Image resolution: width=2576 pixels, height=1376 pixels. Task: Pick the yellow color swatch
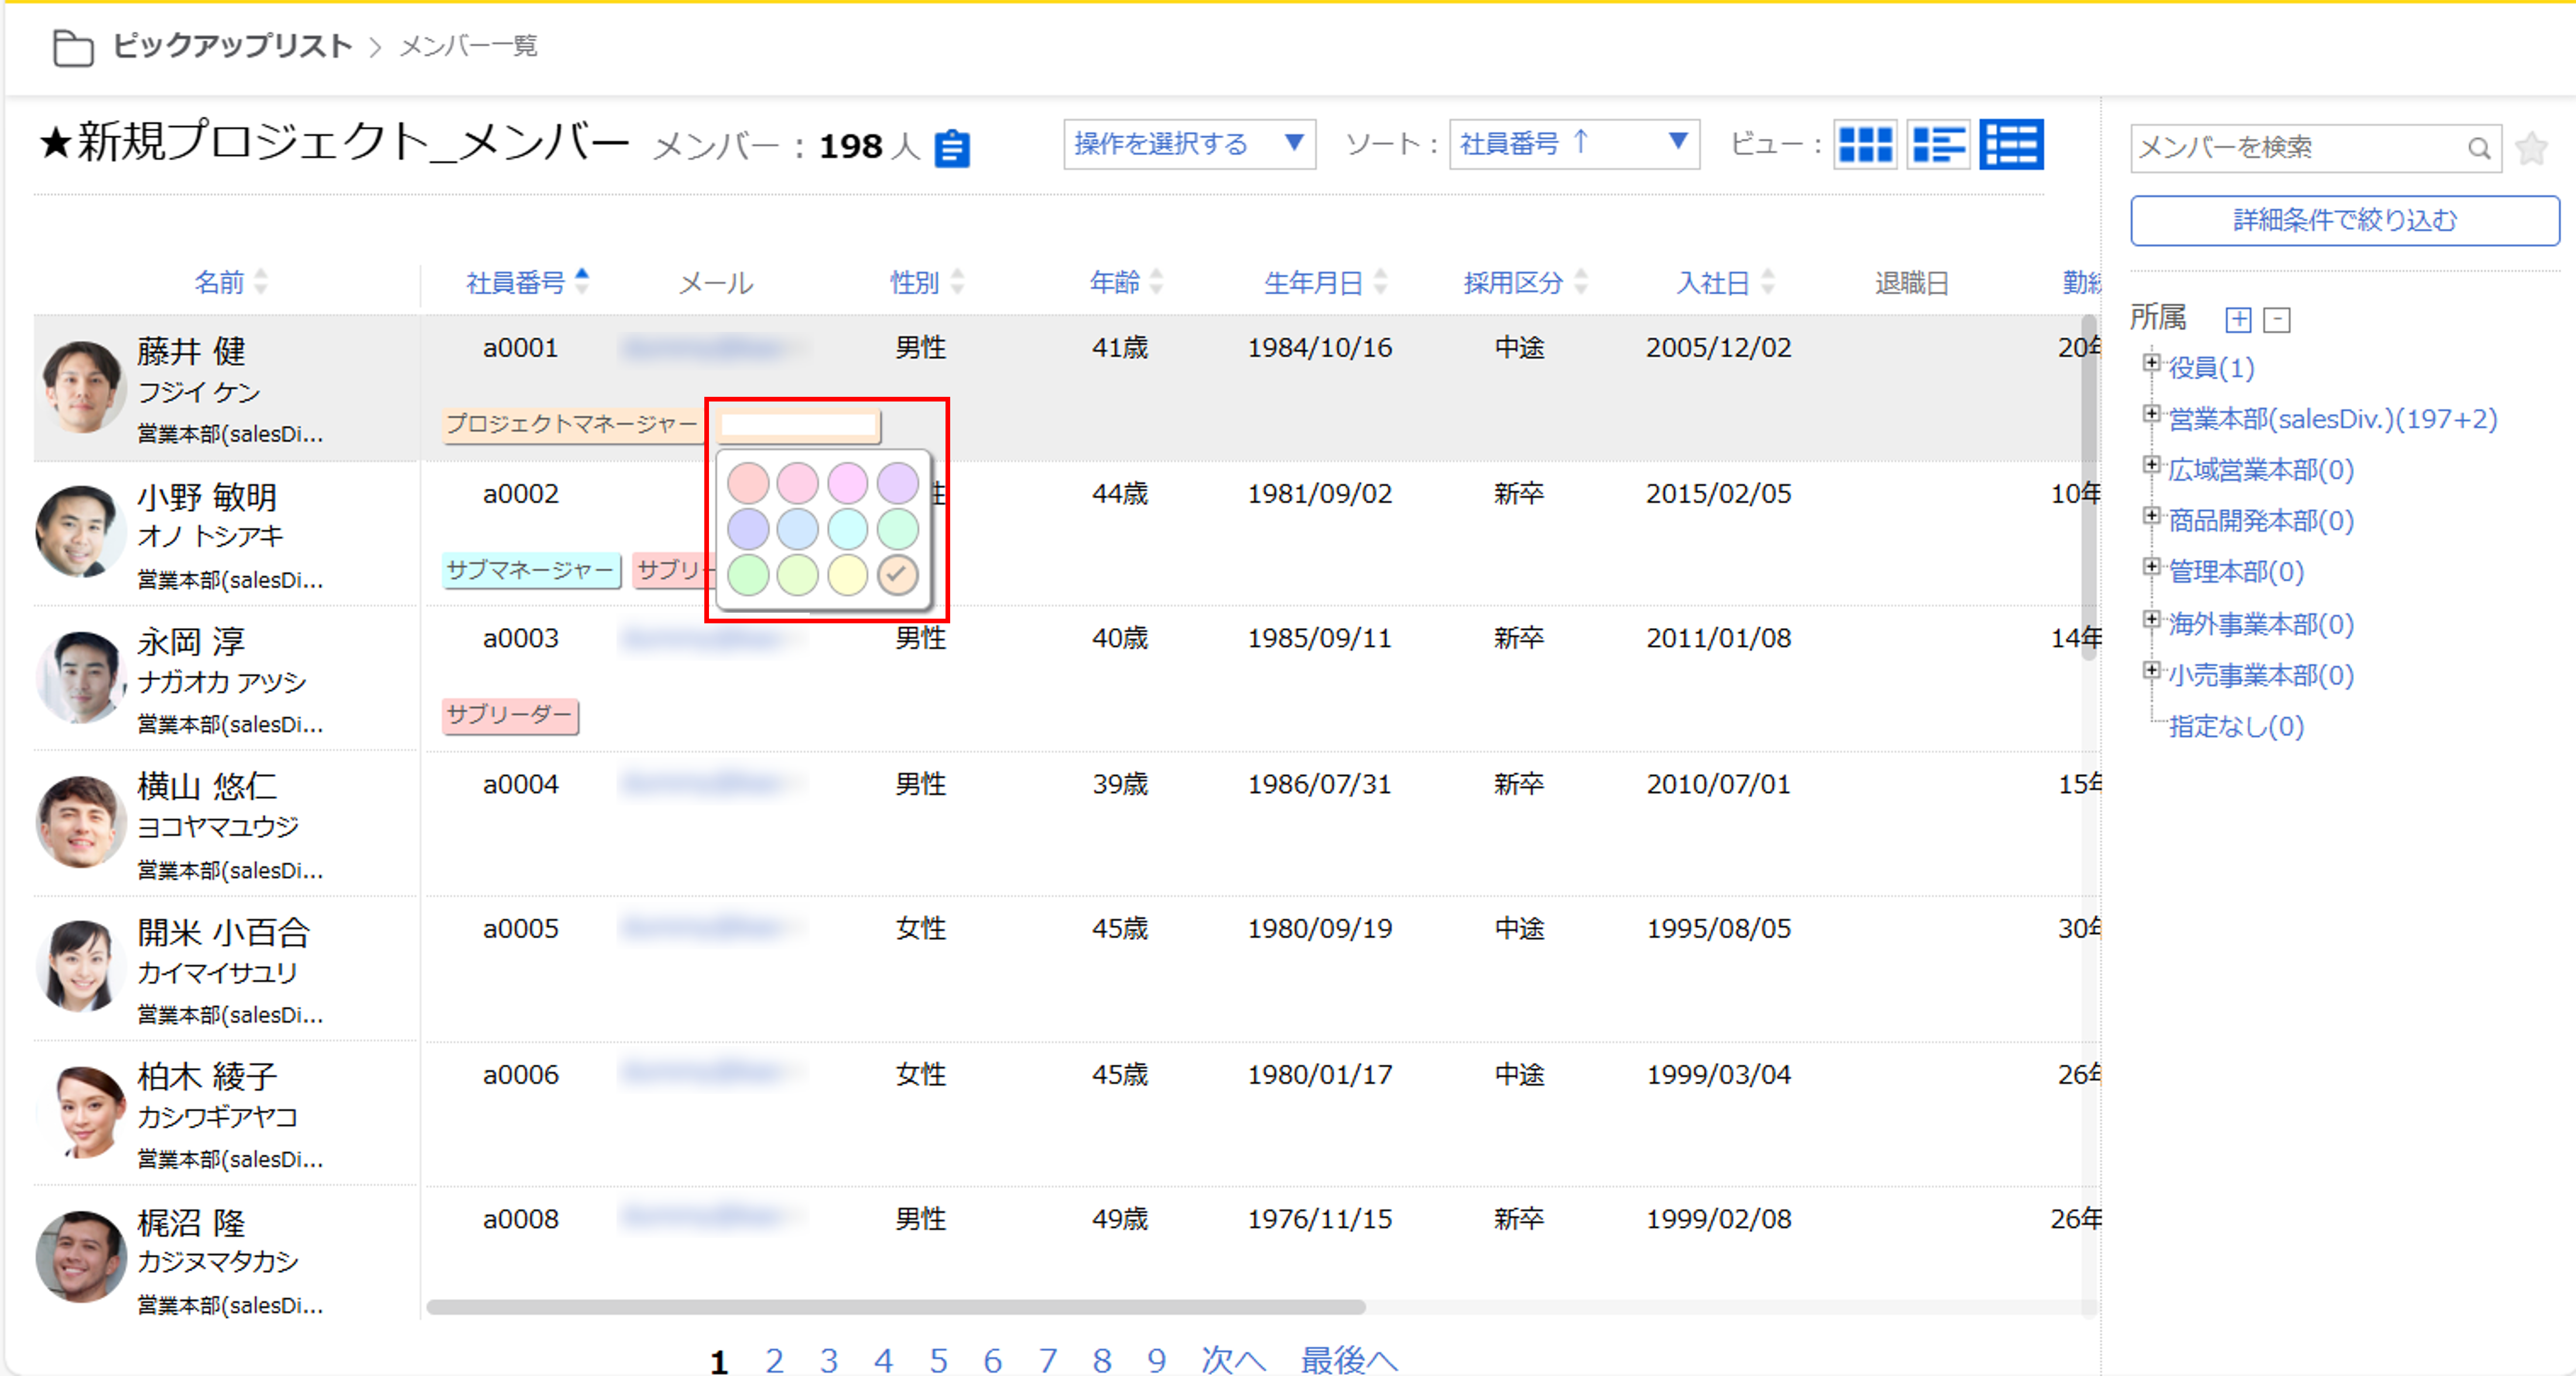pyautogui.click(x=847, y=575)
